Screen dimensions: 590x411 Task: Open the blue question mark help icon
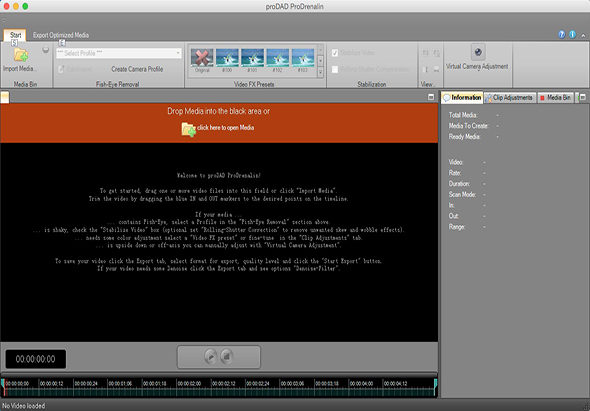tap(562, 35)
